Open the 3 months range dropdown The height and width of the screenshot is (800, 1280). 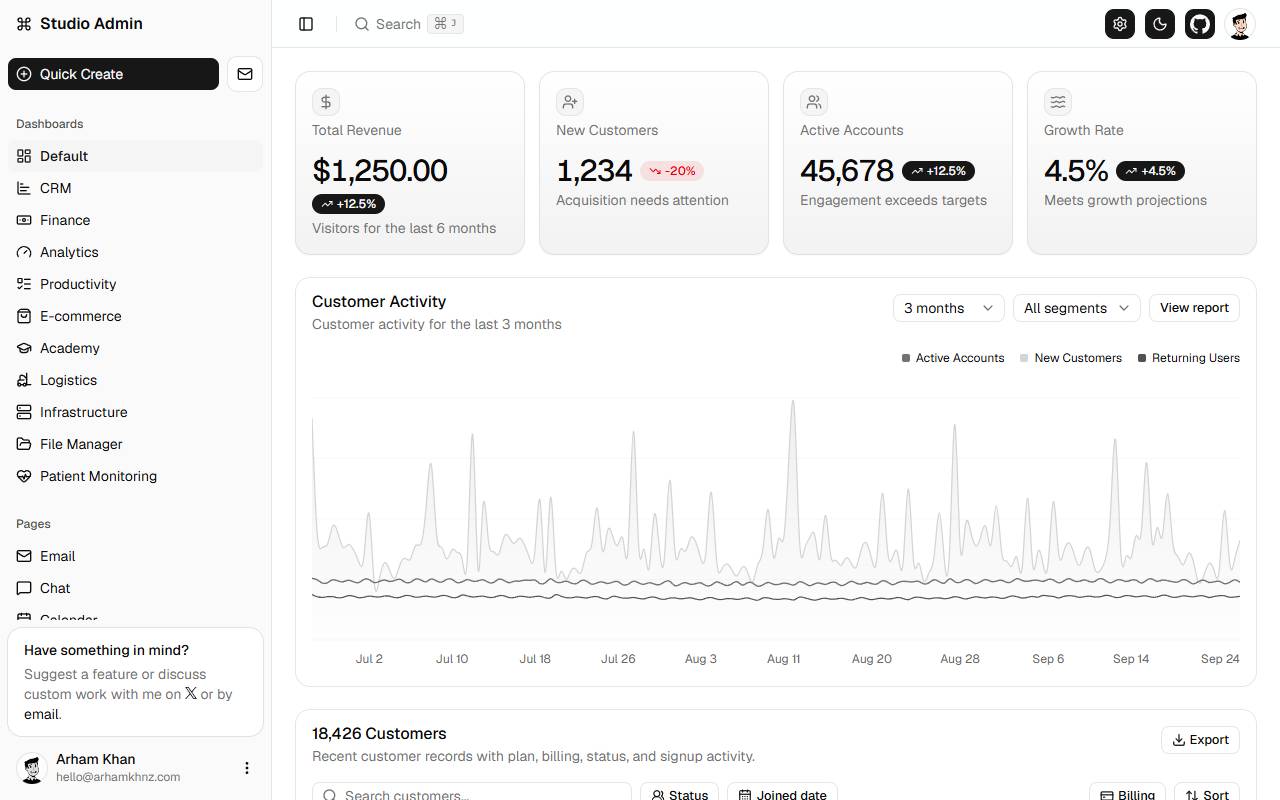[x=948, y=308]
